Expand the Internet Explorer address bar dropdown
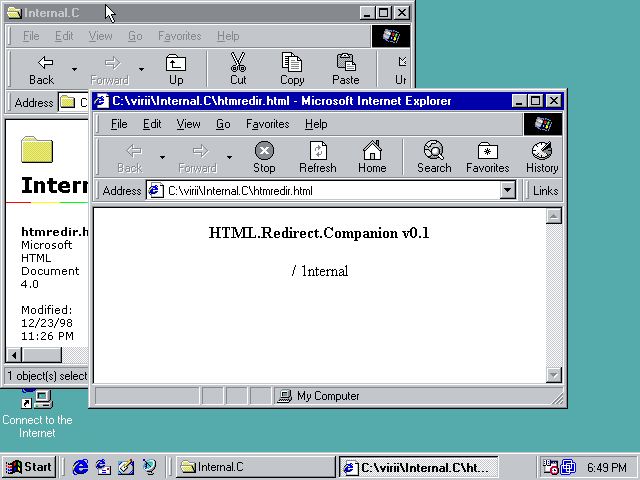 (507, 190)
